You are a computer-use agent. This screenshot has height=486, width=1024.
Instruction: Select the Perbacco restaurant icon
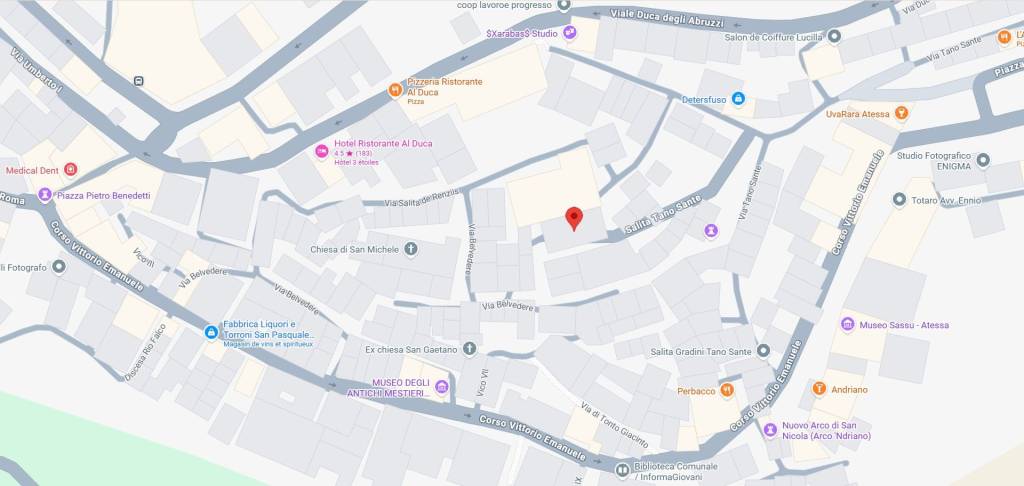727,390
